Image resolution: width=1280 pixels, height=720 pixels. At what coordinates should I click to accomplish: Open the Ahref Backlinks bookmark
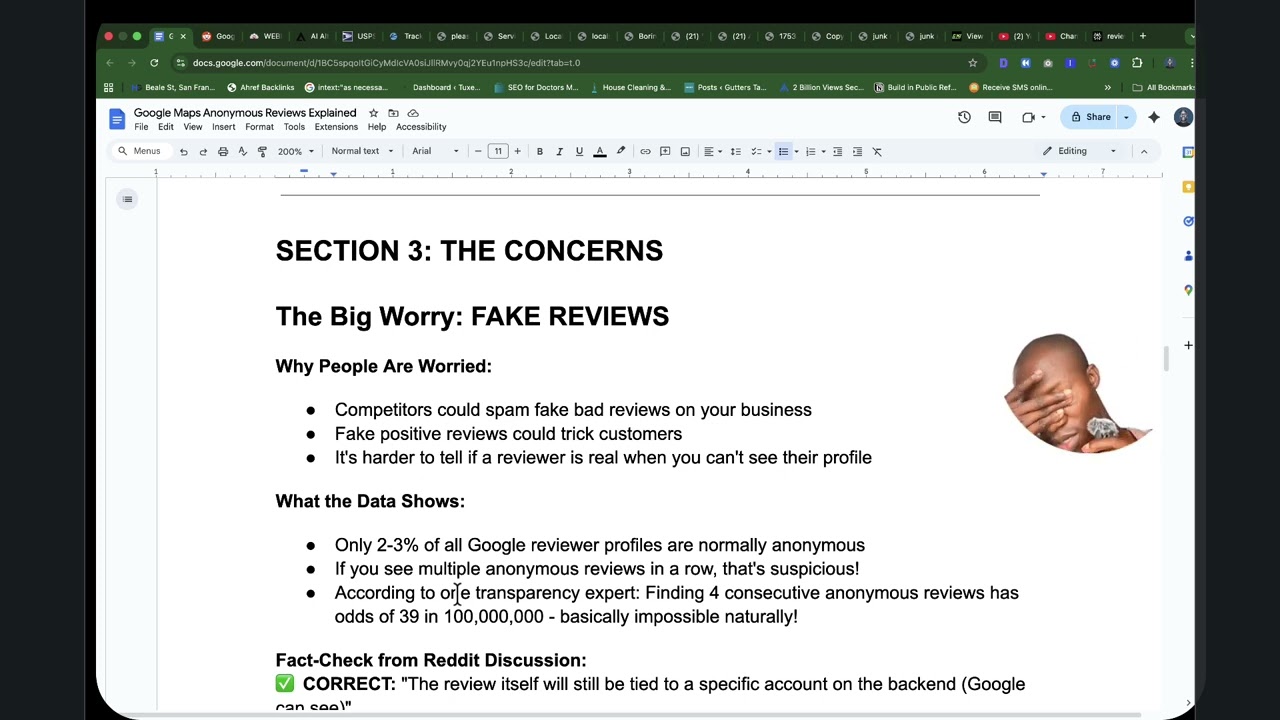[x=261, y=87]
